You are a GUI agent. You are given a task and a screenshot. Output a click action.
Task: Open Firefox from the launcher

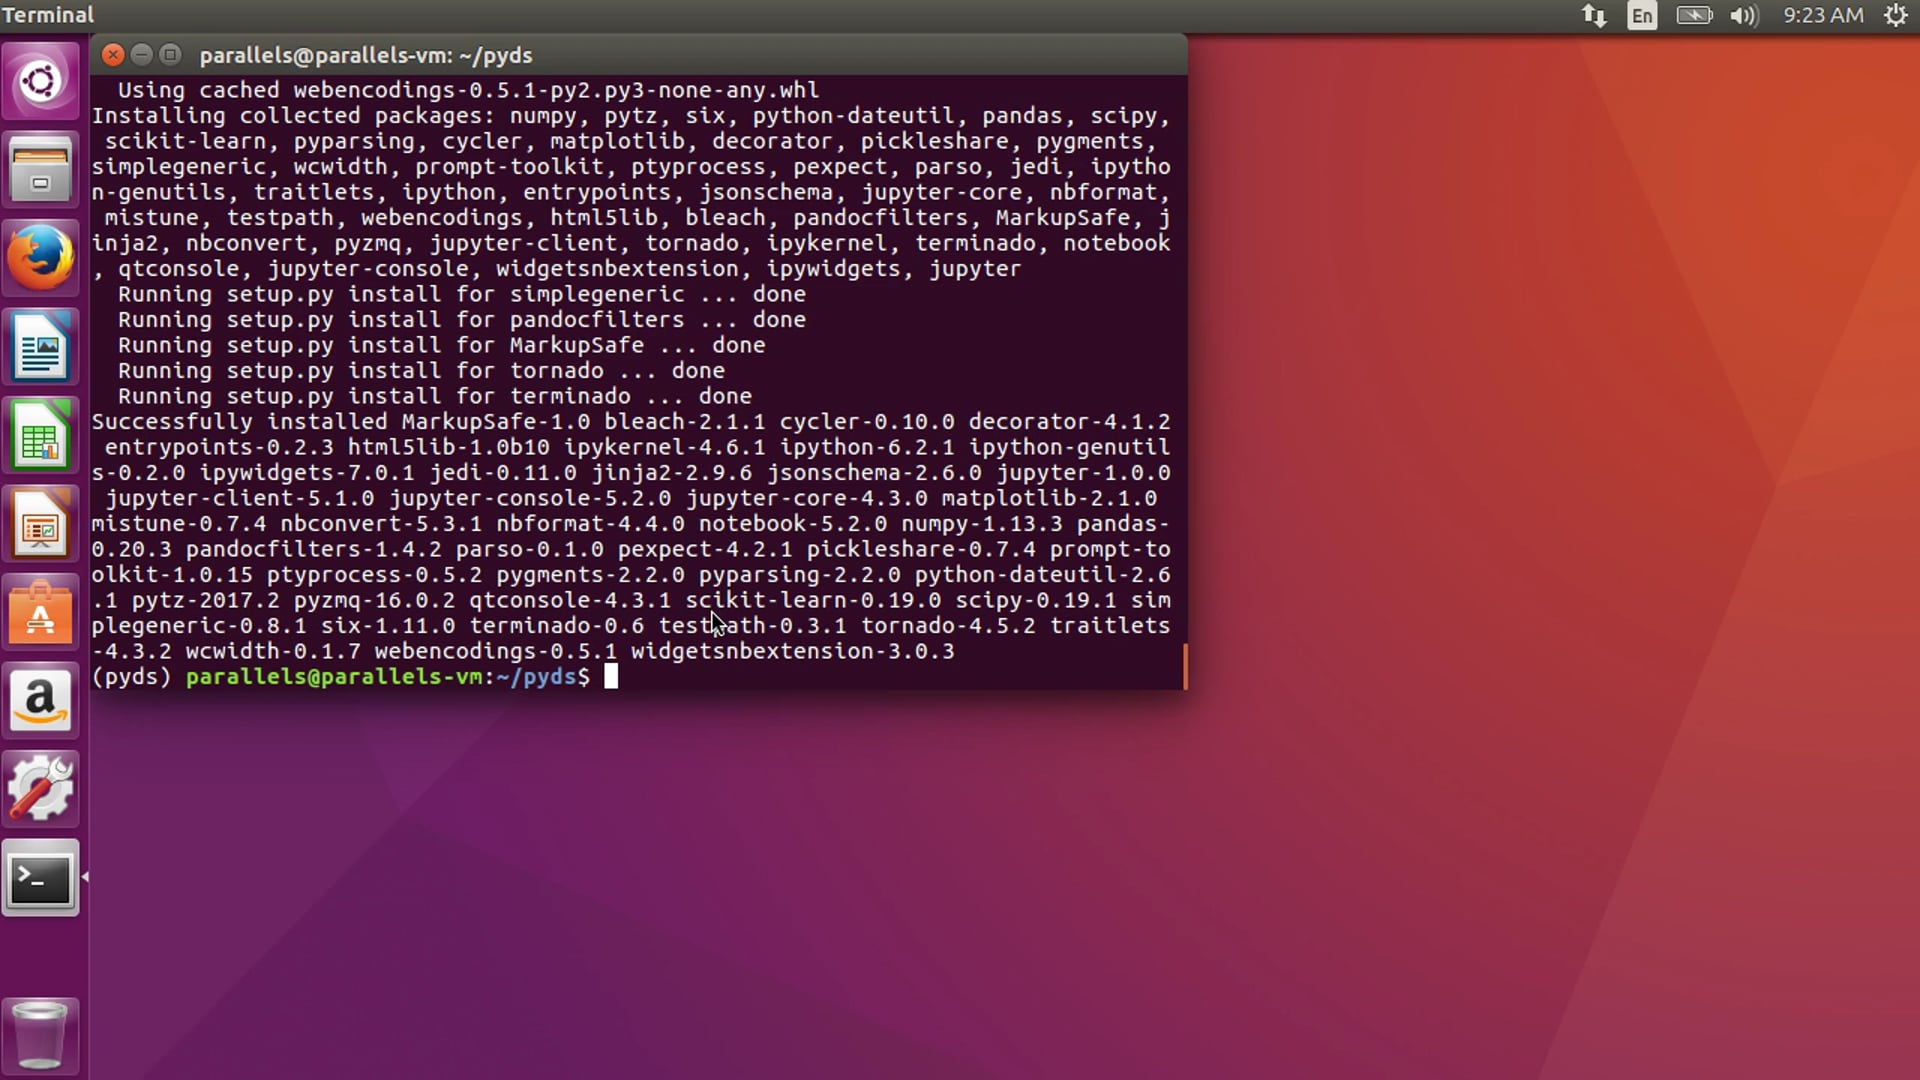(40, 257)
